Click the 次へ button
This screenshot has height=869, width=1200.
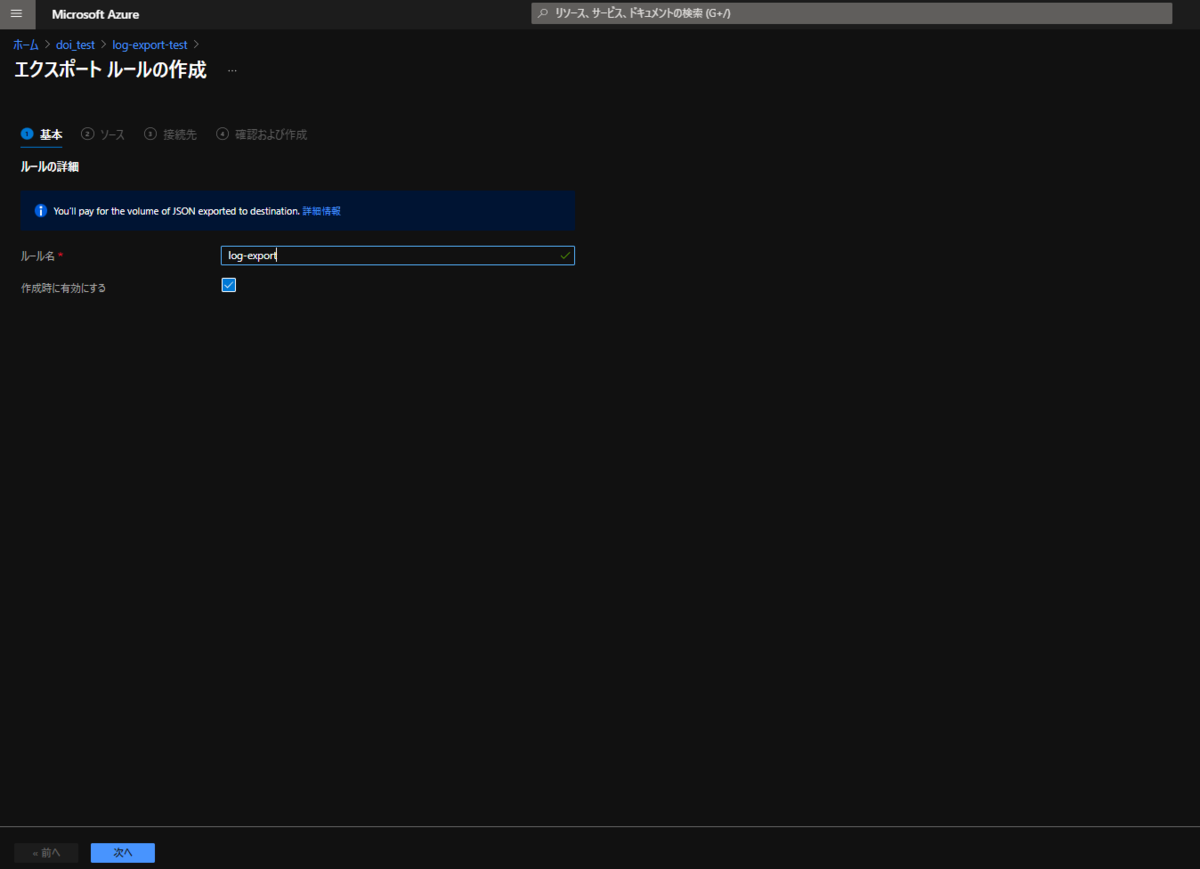click(123, 853)
